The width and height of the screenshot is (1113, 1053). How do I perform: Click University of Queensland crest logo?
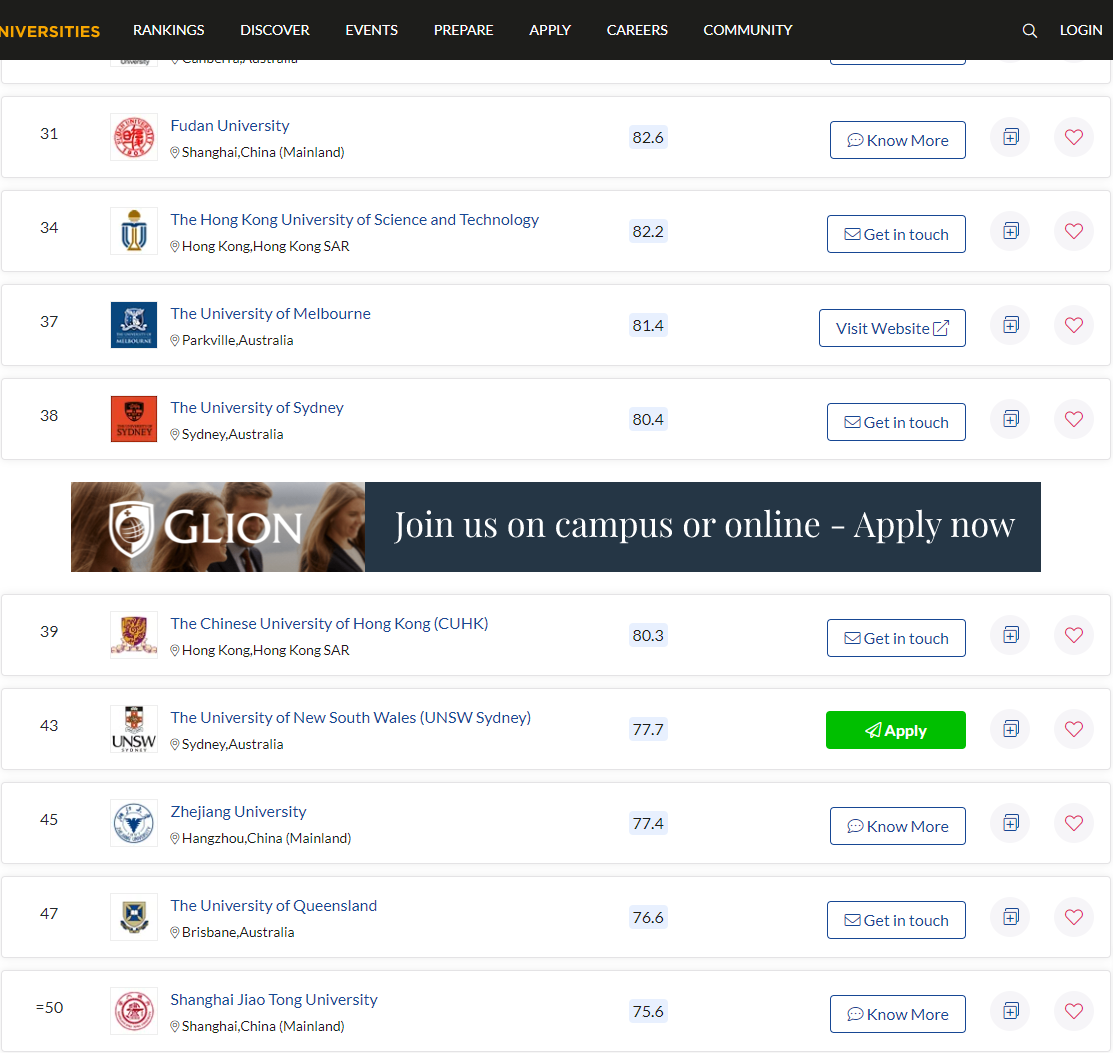134,917
